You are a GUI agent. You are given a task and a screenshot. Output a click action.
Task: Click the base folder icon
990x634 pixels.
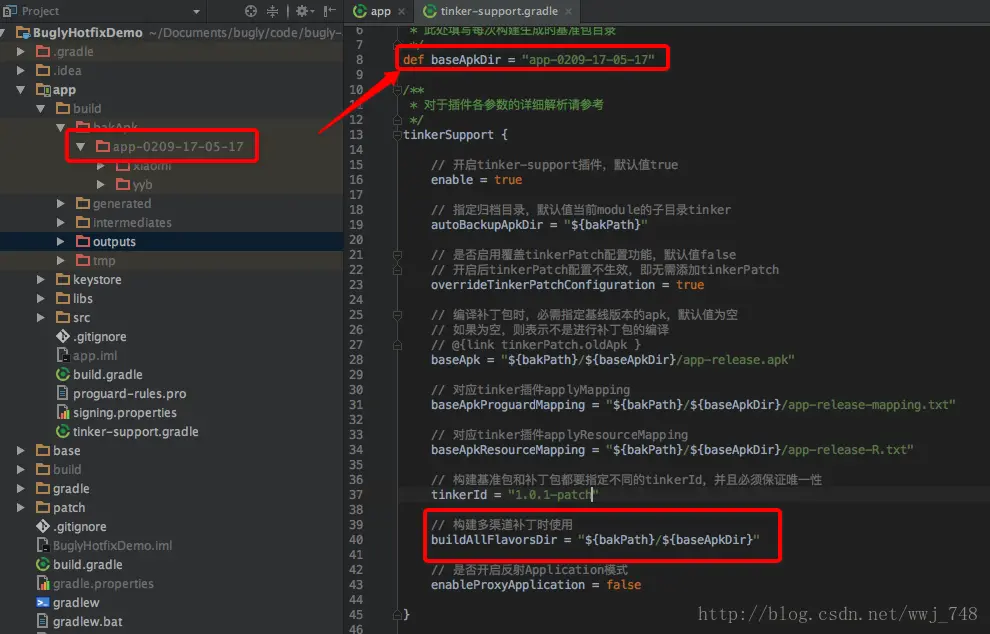coord(43,450)
